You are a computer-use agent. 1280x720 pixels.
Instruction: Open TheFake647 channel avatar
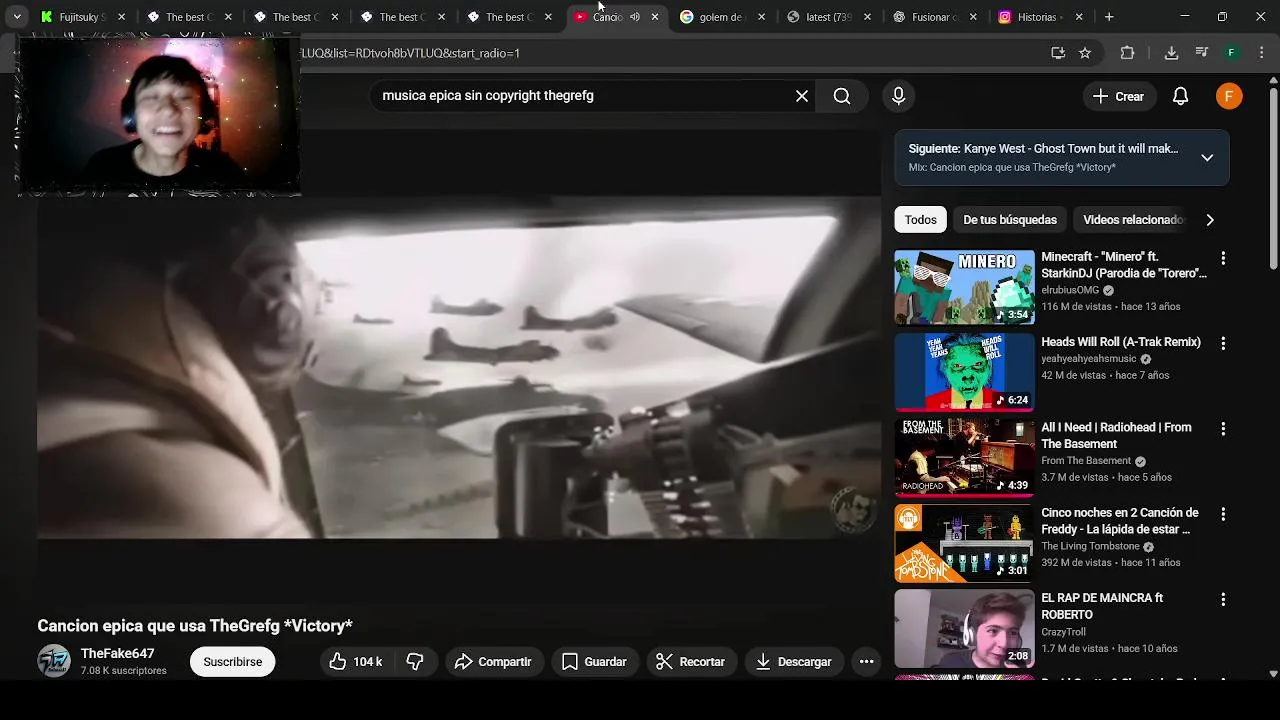[x=54, y=661]
